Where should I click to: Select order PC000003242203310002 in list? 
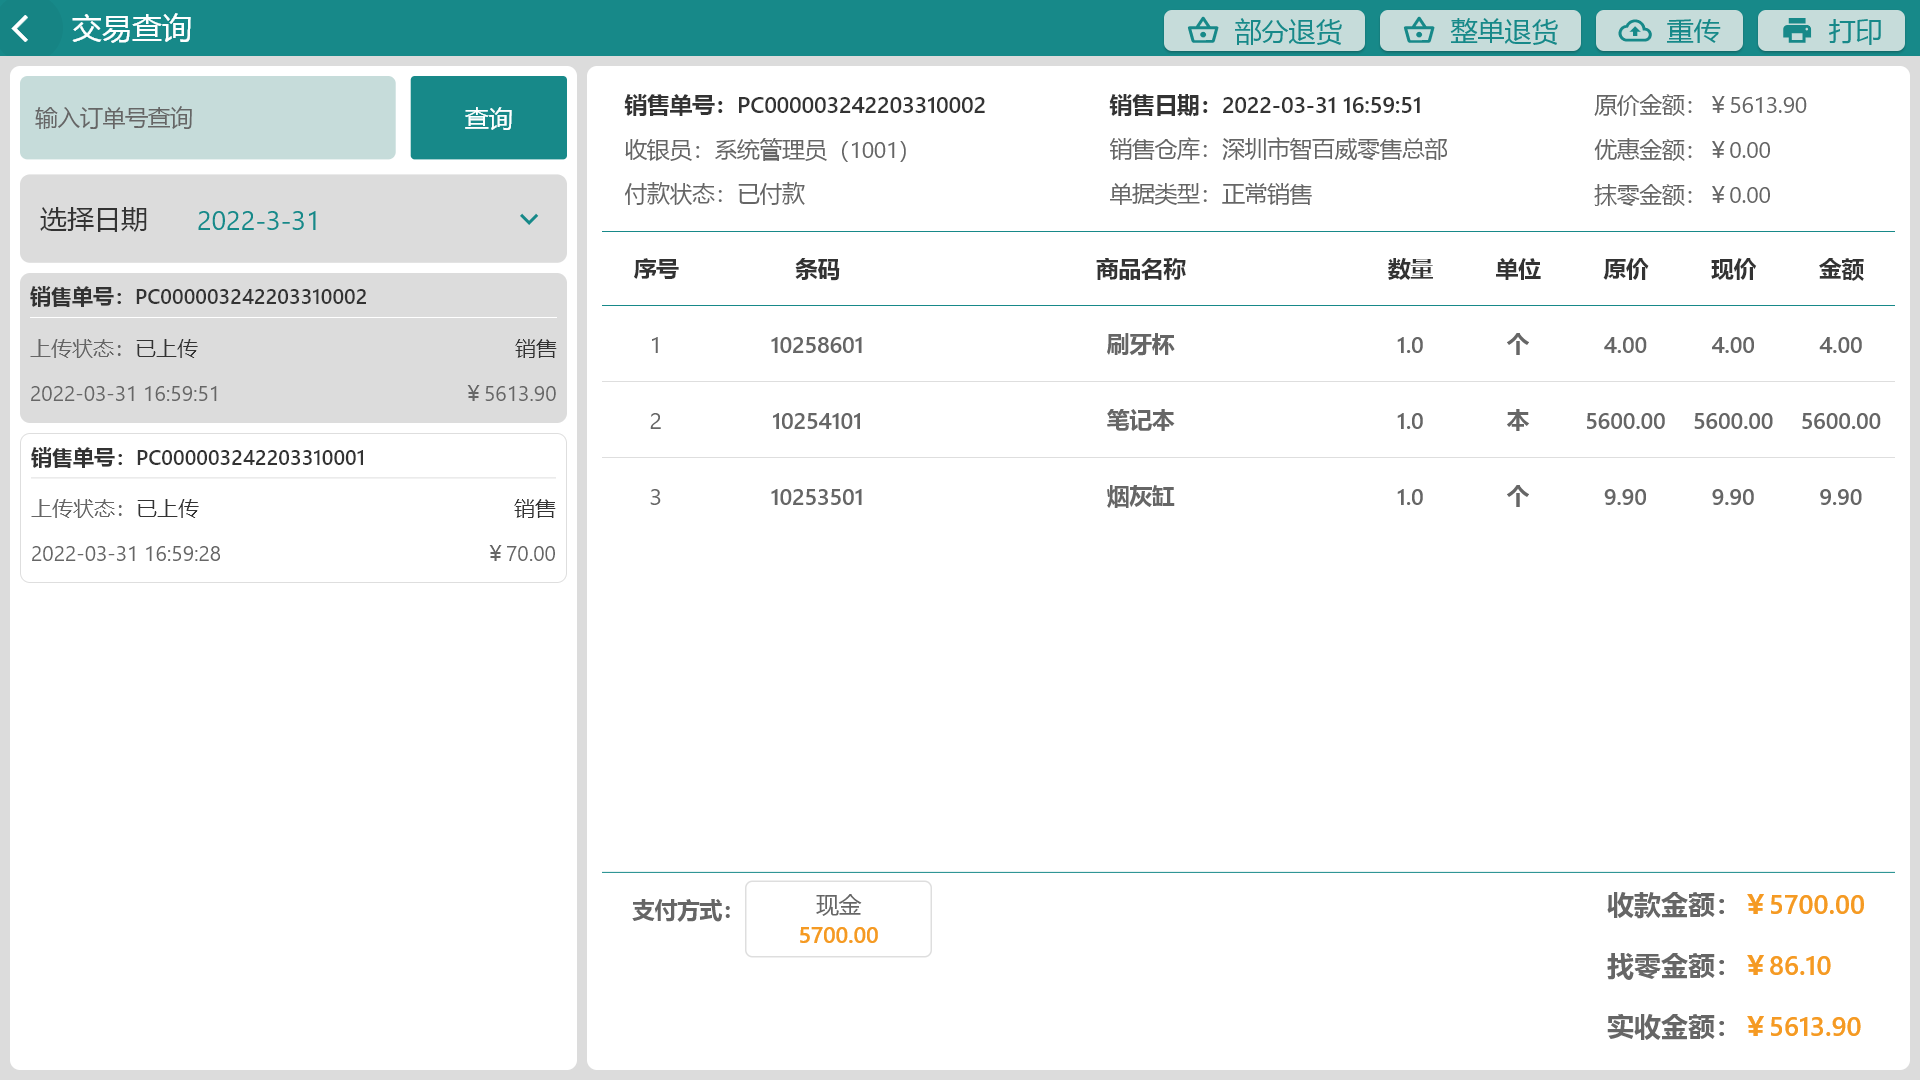[293, 347]
